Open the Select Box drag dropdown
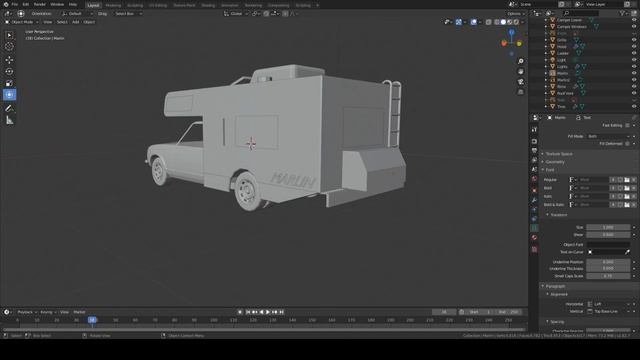Viewport: 640px width, 360px height. coord(128,13)
